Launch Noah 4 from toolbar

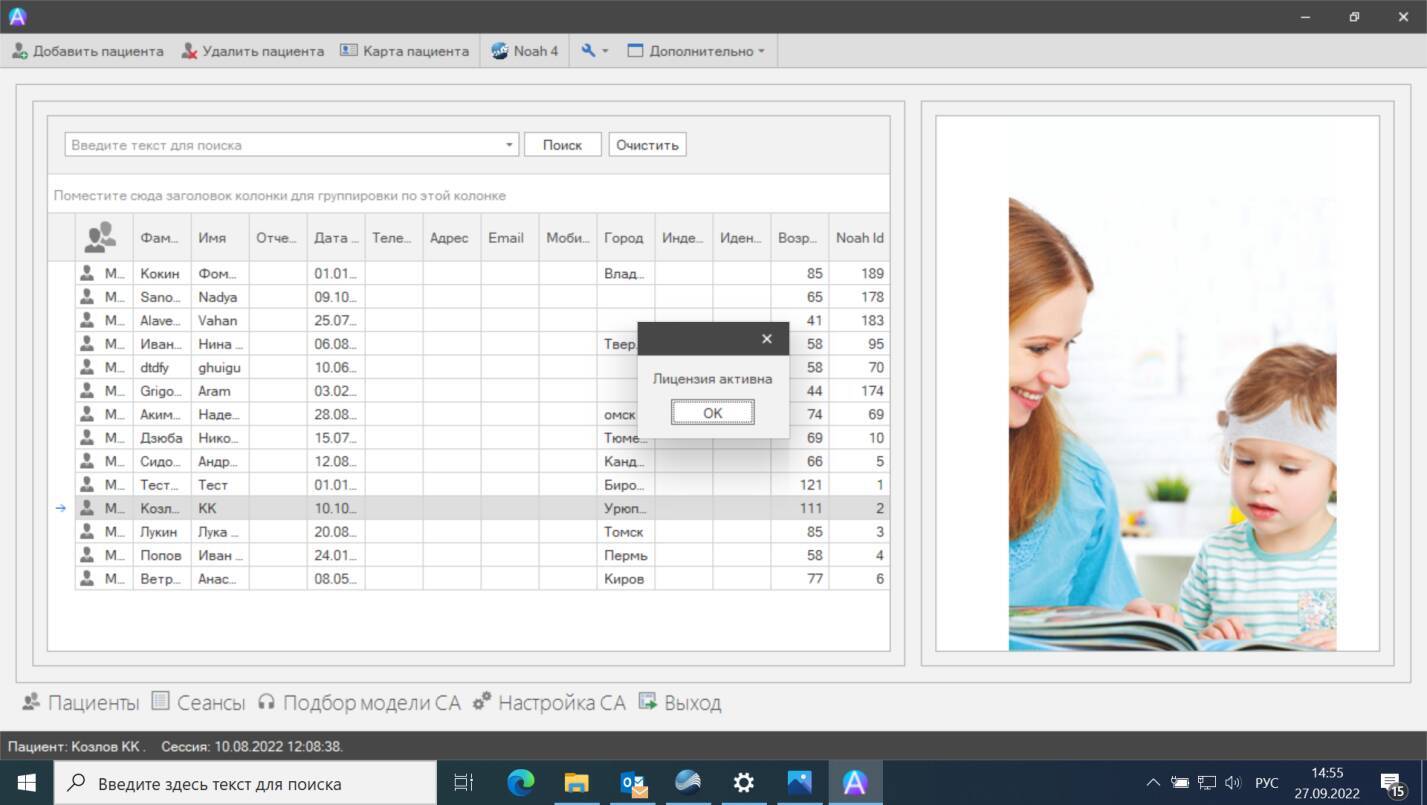click(x=525, y=51)
